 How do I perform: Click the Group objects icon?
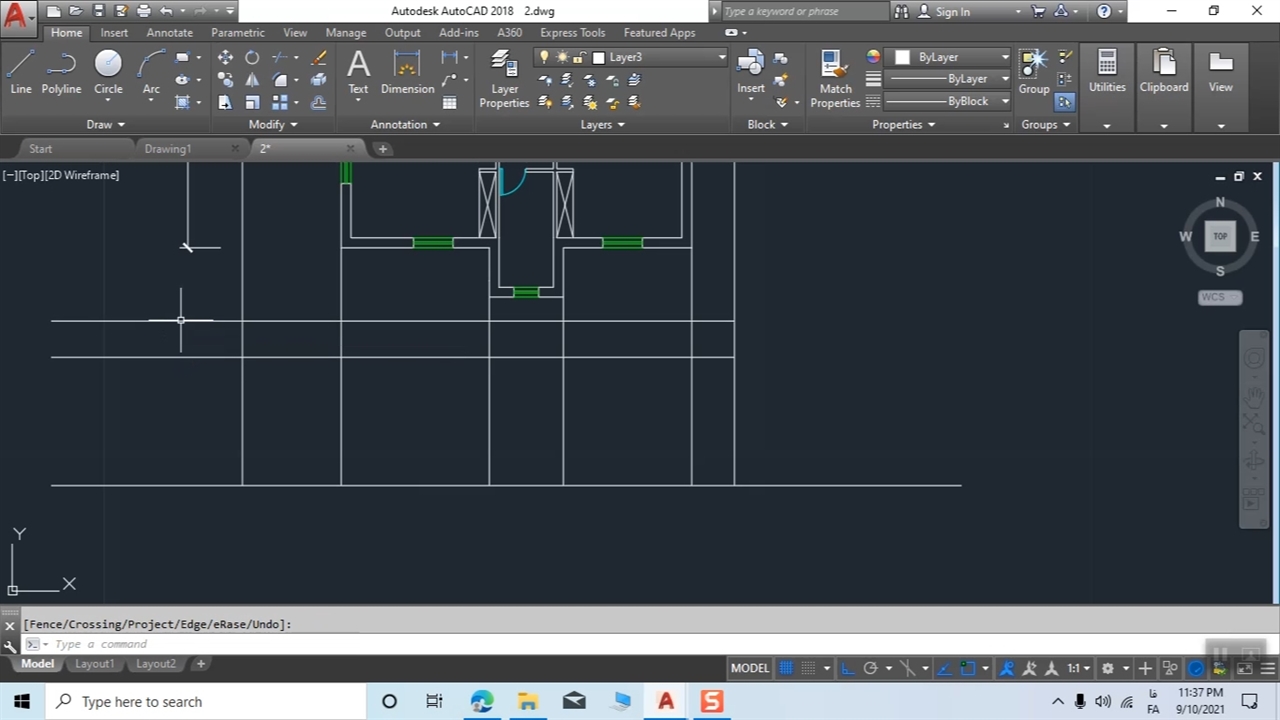click(1033, 72)
